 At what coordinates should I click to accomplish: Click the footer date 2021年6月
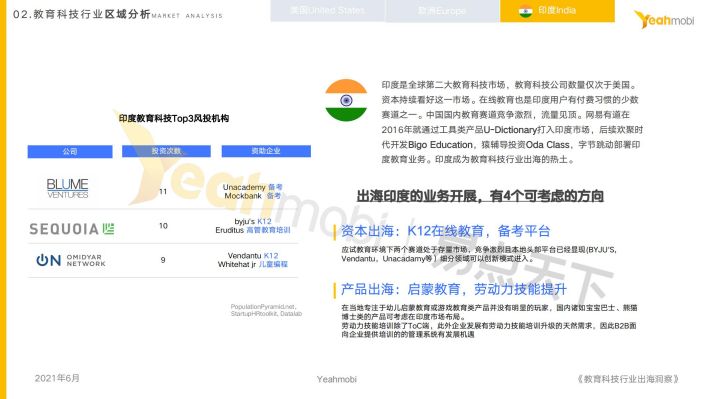click(57, 378)
